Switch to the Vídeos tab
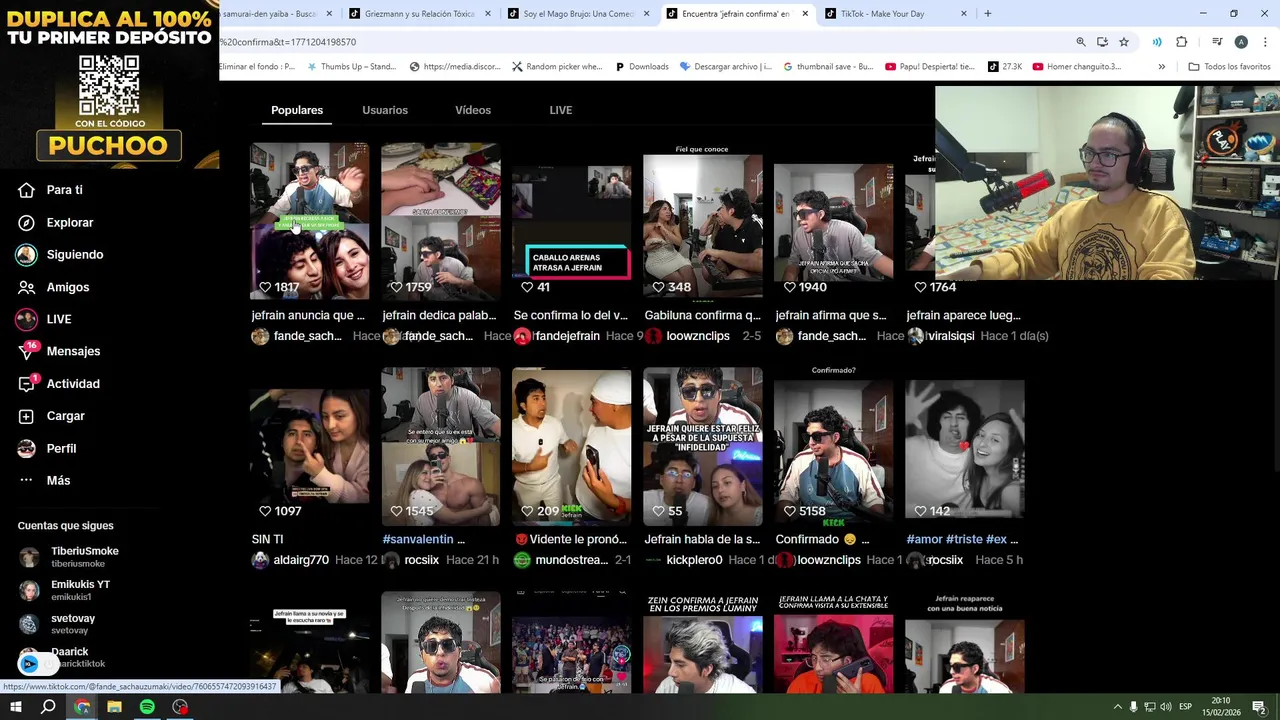Screen dimensions: 1280x720 pyautogui.click(x=473, y=110)
